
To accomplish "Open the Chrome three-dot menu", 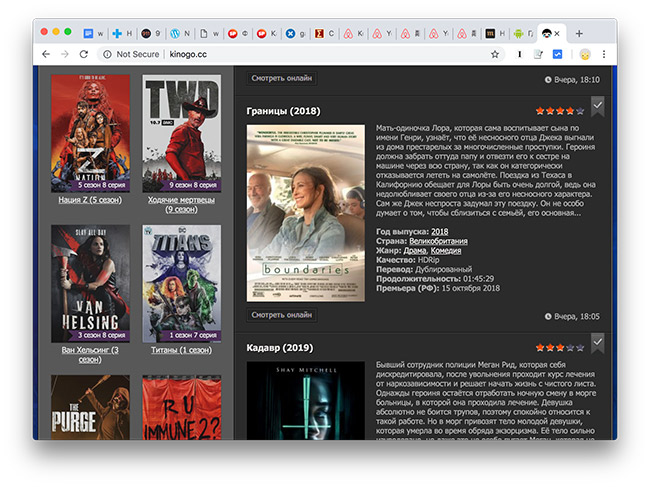I will point(605,54).
